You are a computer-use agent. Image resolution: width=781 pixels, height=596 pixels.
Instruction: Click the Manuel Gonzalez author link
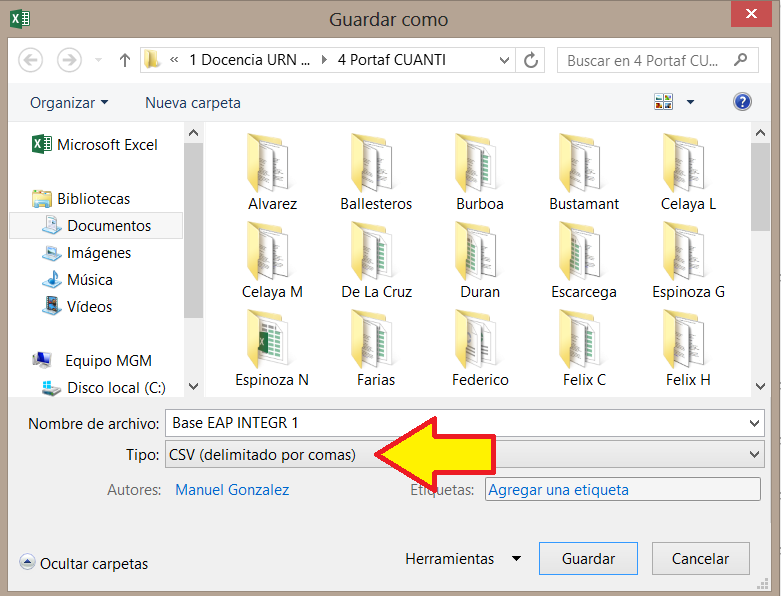(232, 490)
